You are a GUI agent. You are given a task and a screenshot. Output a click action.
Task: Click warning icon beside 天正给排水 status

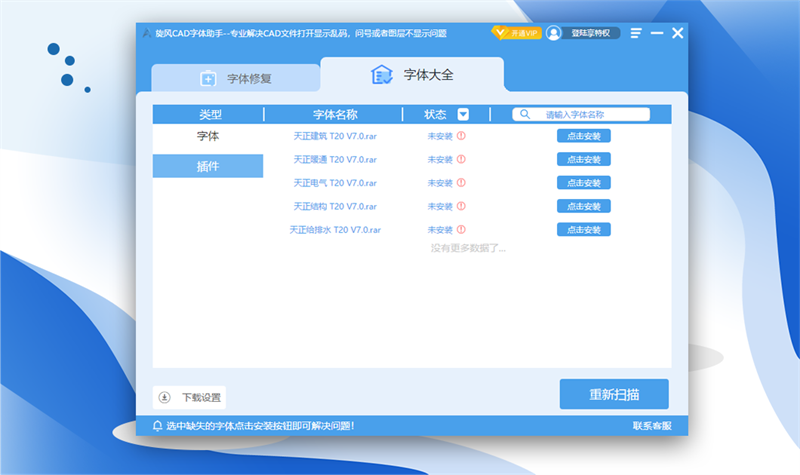click(461, 230)
